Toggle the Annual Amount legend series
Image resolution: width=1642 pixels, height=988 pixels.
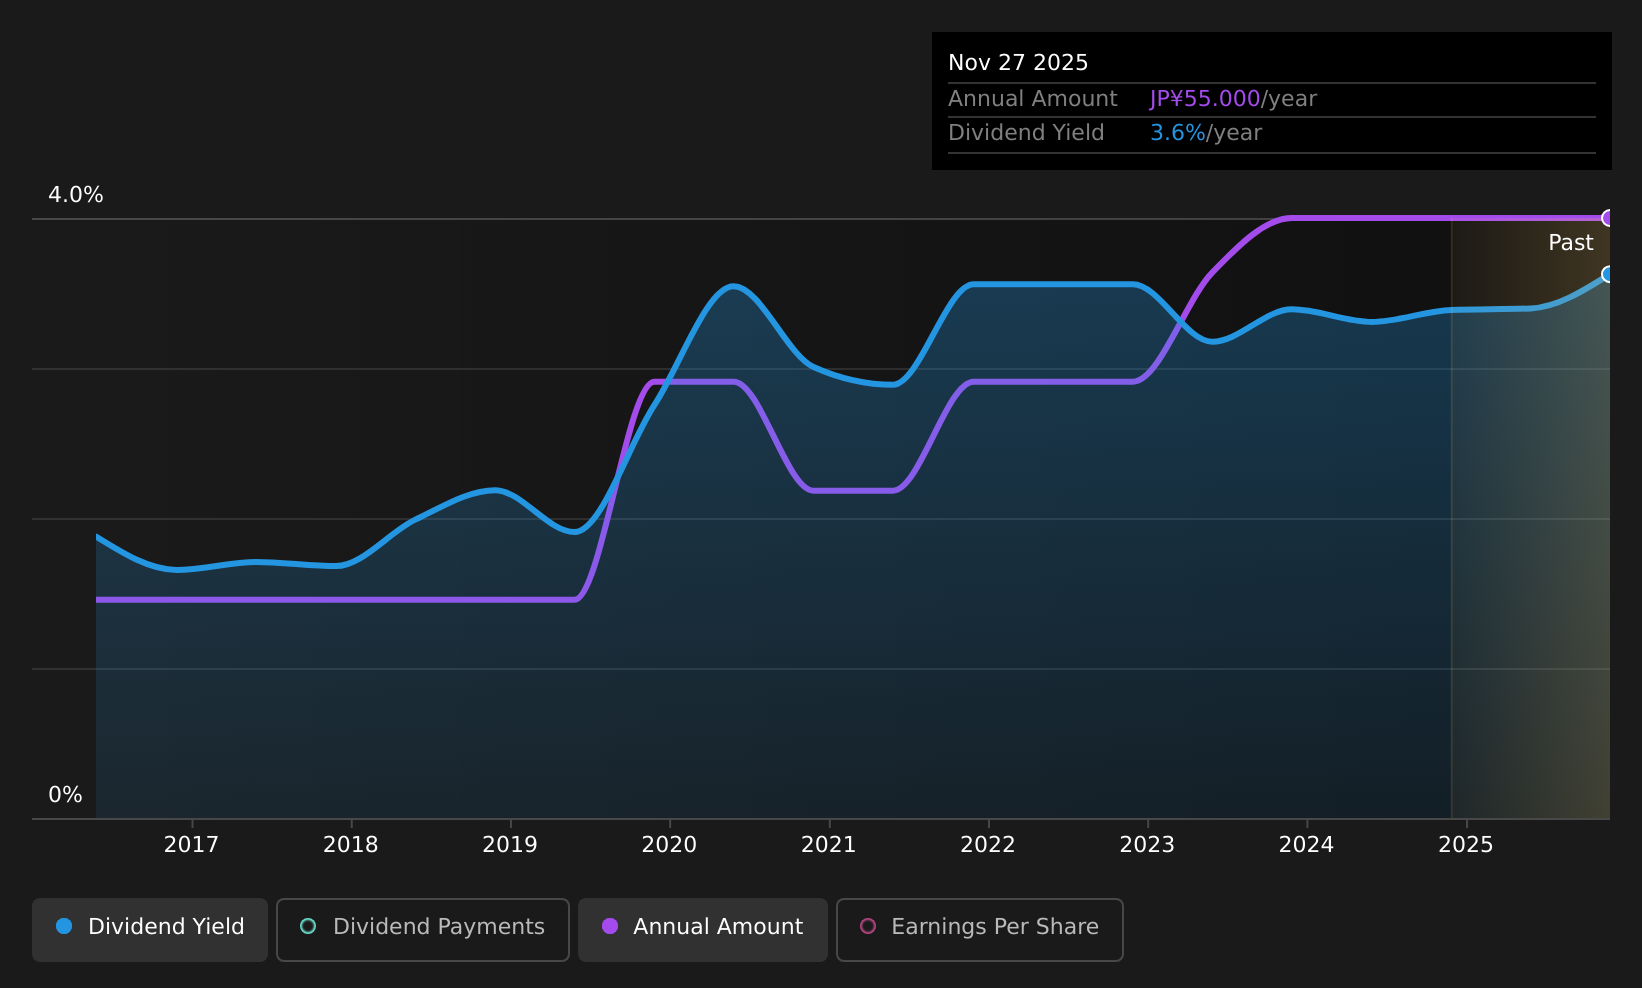703,929
